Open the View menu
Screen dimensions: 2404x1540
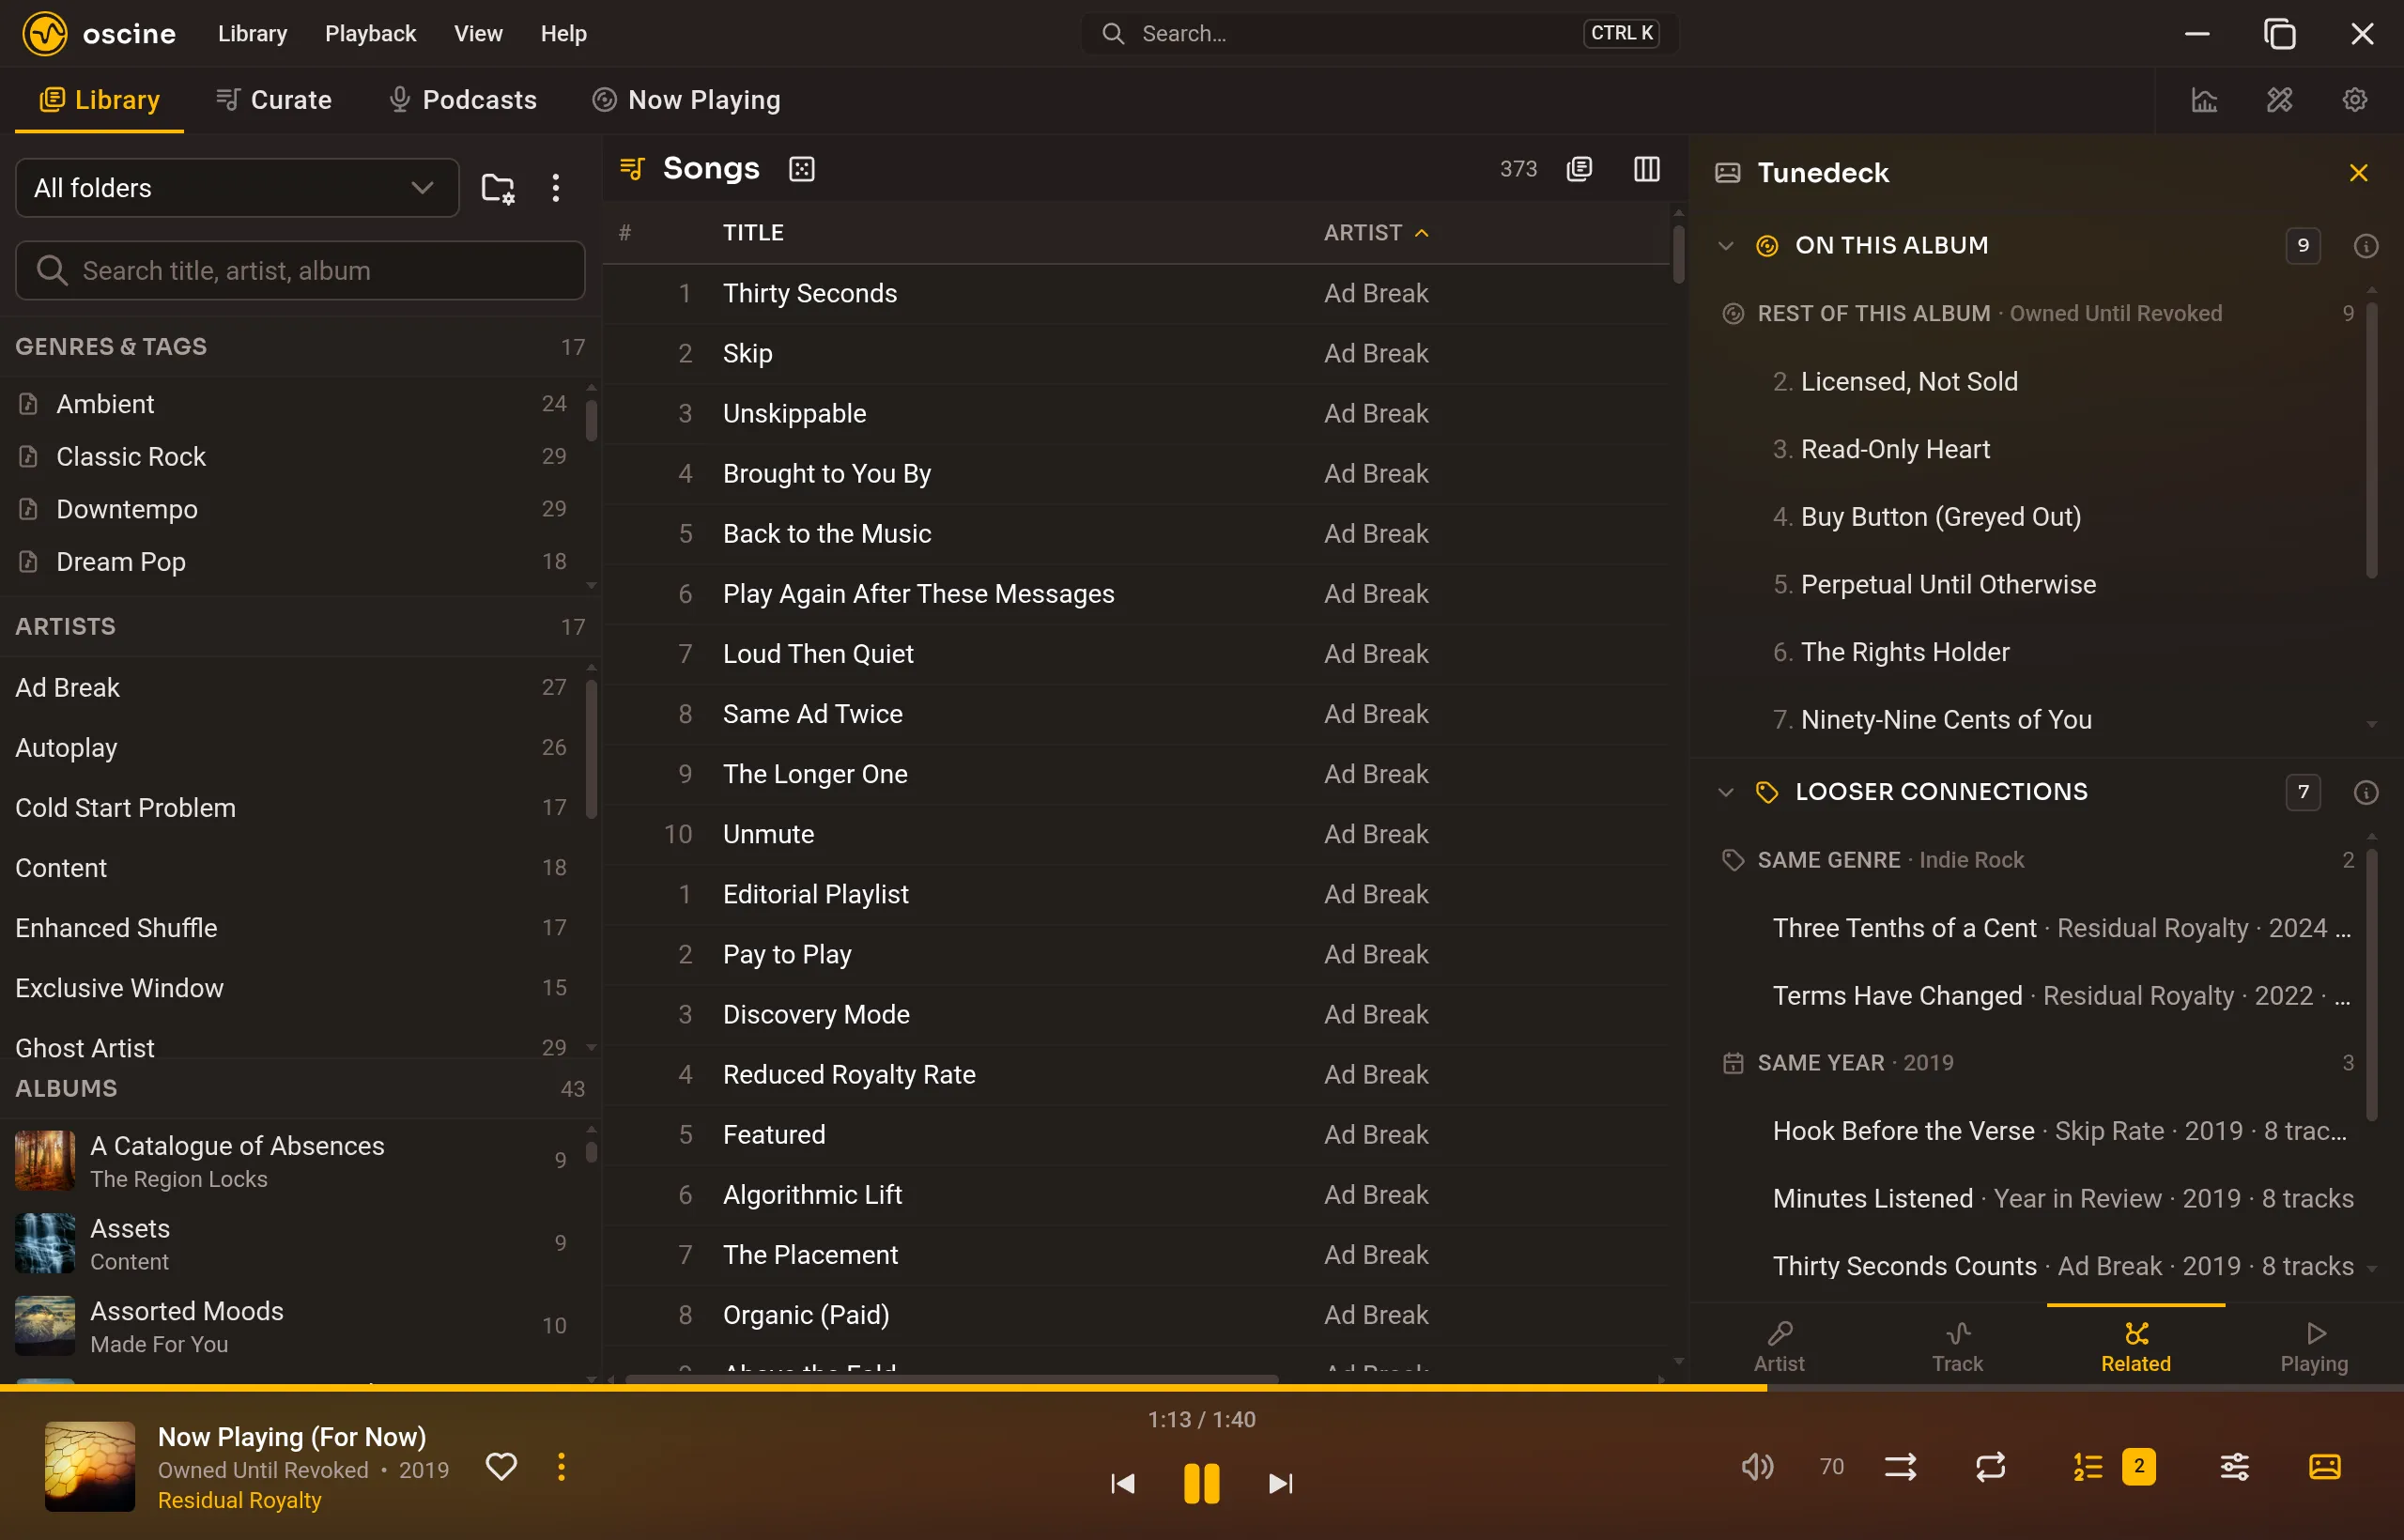pos(478,34)
